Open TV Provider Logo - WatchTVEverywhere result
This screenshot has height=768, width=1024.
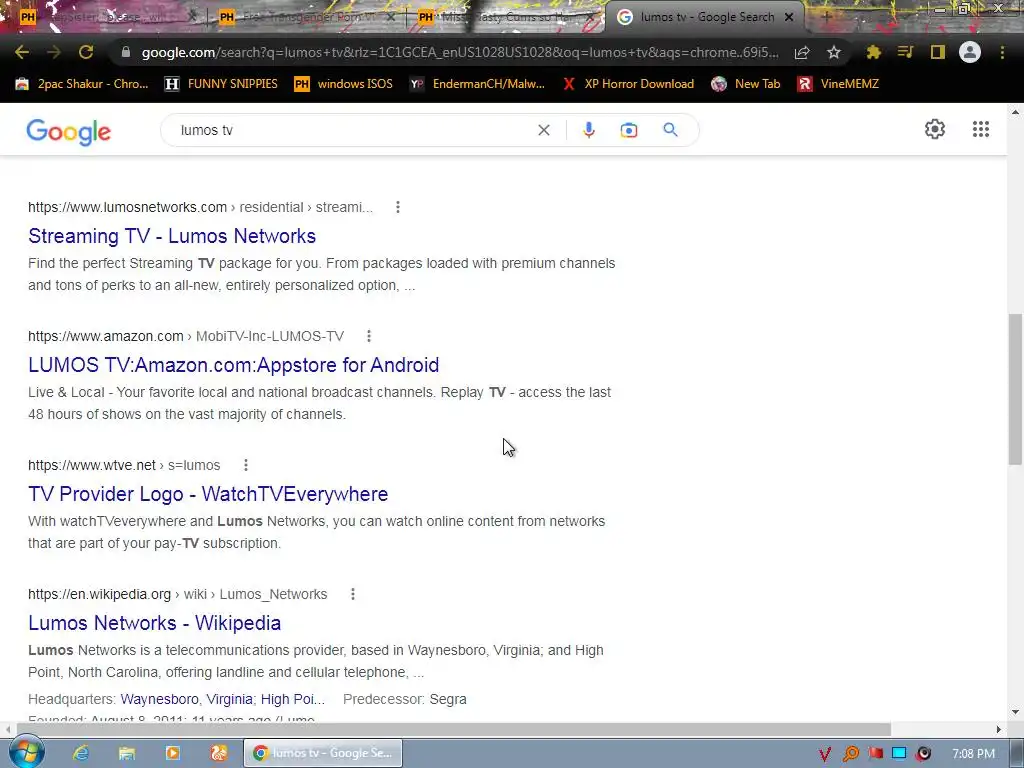coord(208,494)
